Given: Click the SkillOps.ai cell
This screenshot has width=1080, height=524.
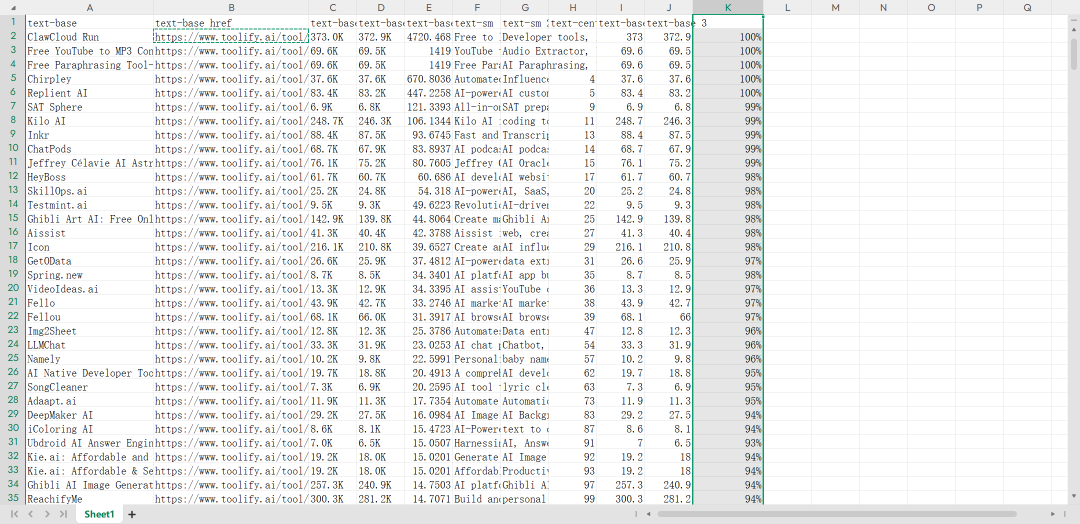Looking at the screenshot, I should (89, 191).
